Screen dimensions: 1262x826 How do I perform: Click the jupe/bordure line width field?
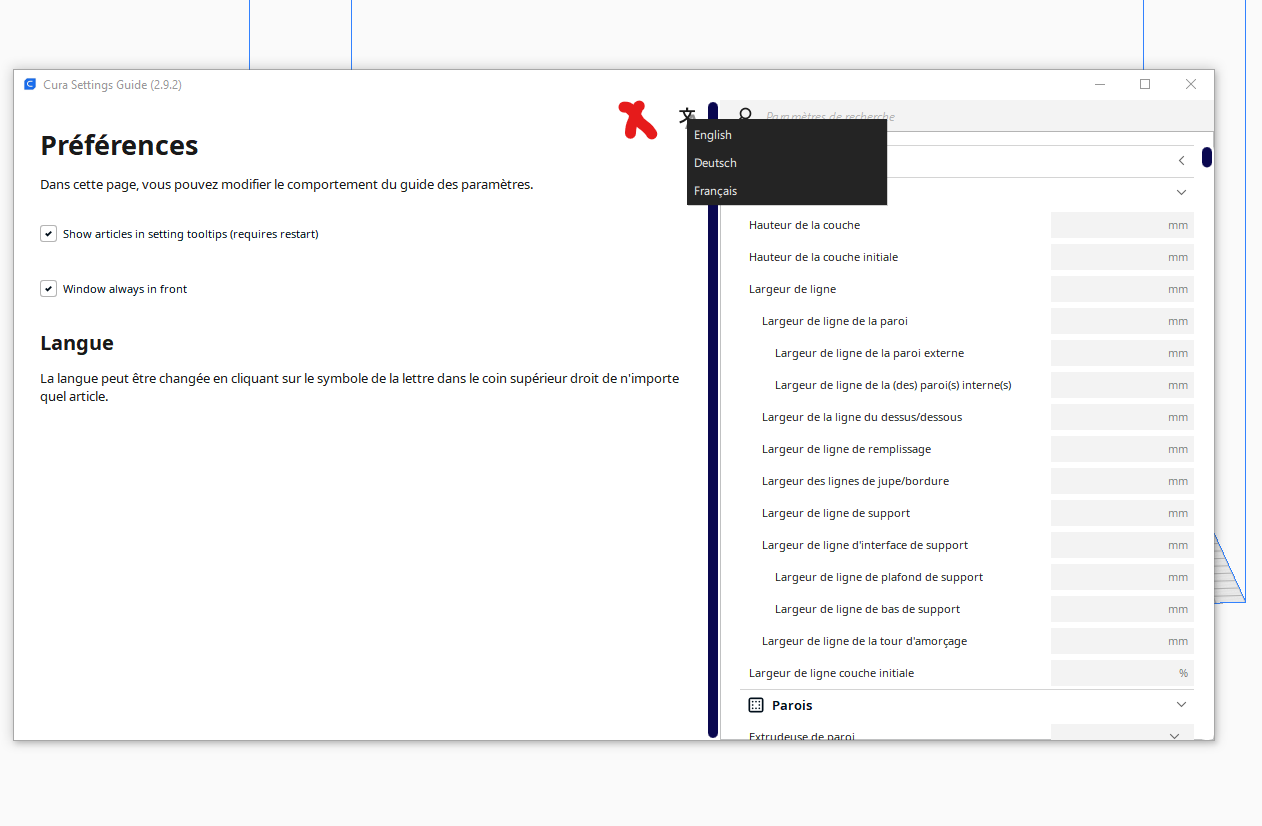point(1122,481)
